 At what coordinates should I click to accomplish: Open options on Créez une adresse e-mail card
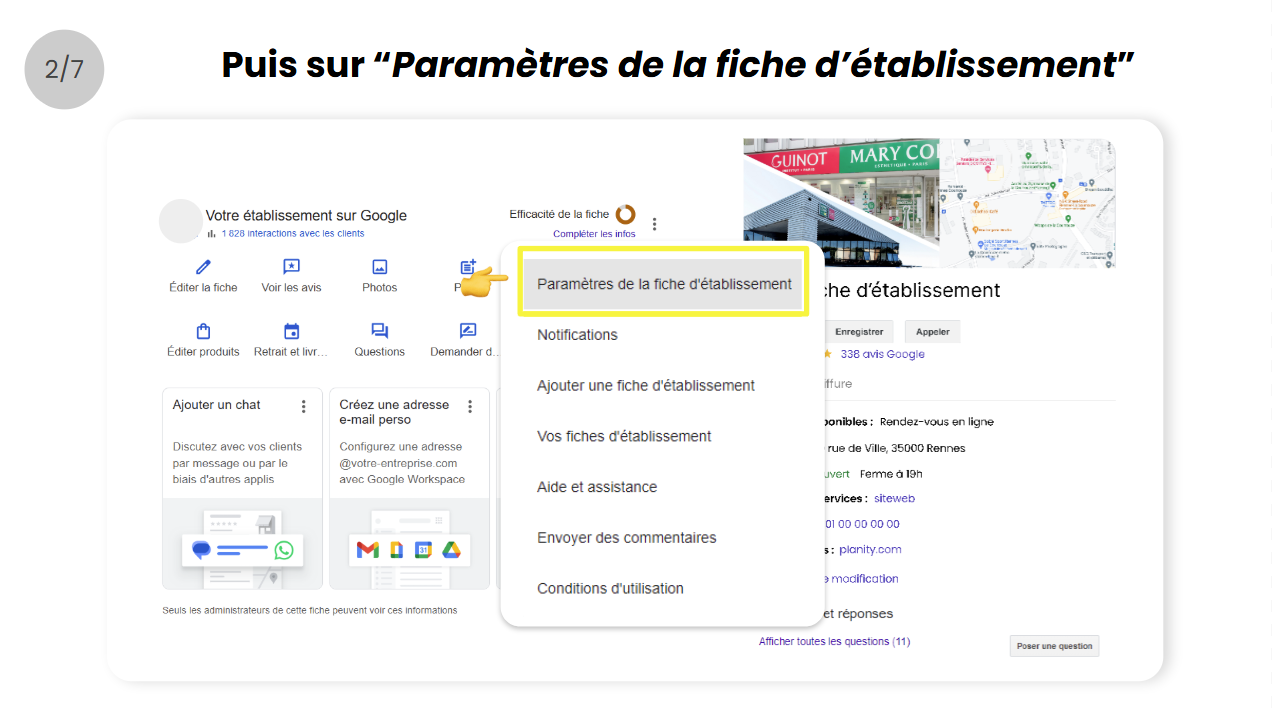471,406
